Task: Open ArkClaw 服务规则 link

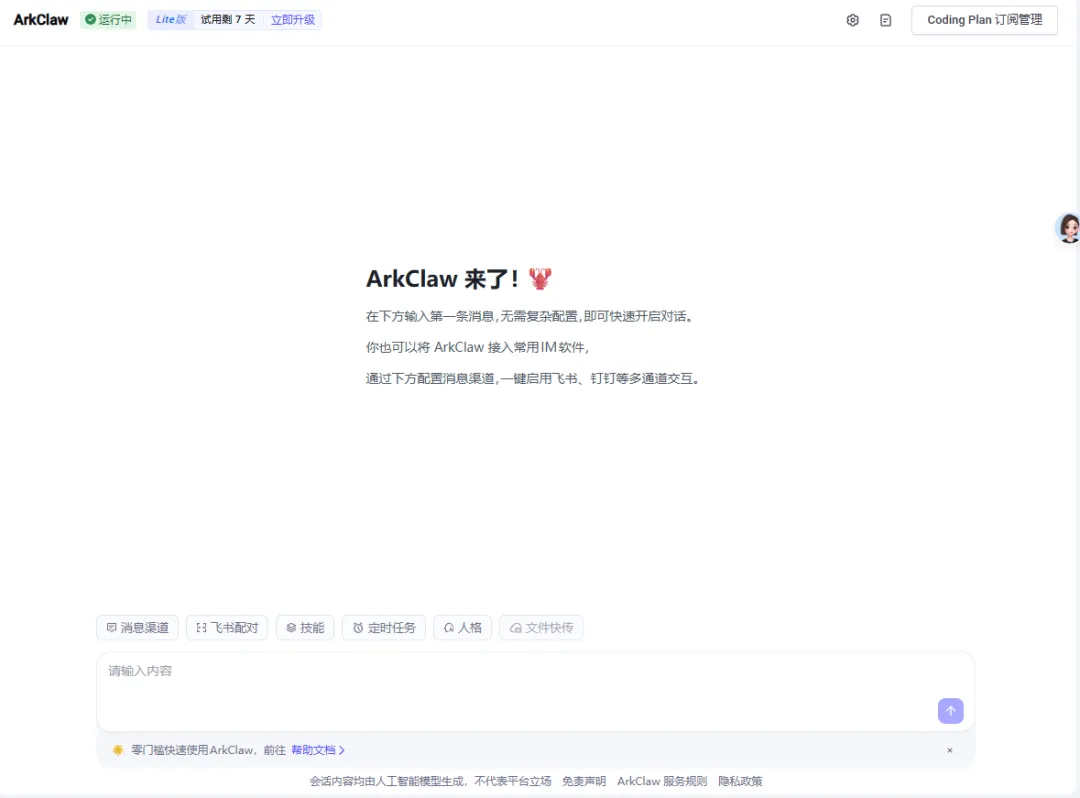Action: pyautogui.click(x=662, y=781)
